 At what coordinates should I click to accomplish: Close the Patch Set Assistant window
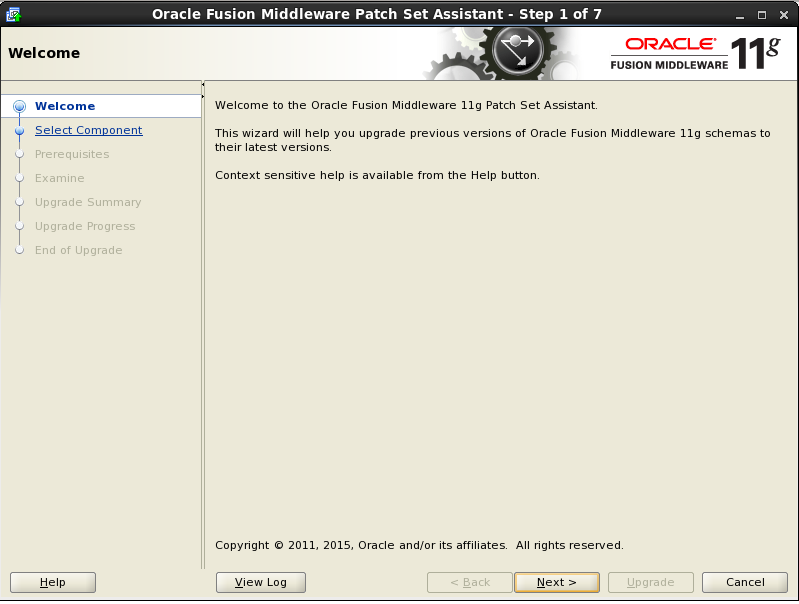(784, 15)
